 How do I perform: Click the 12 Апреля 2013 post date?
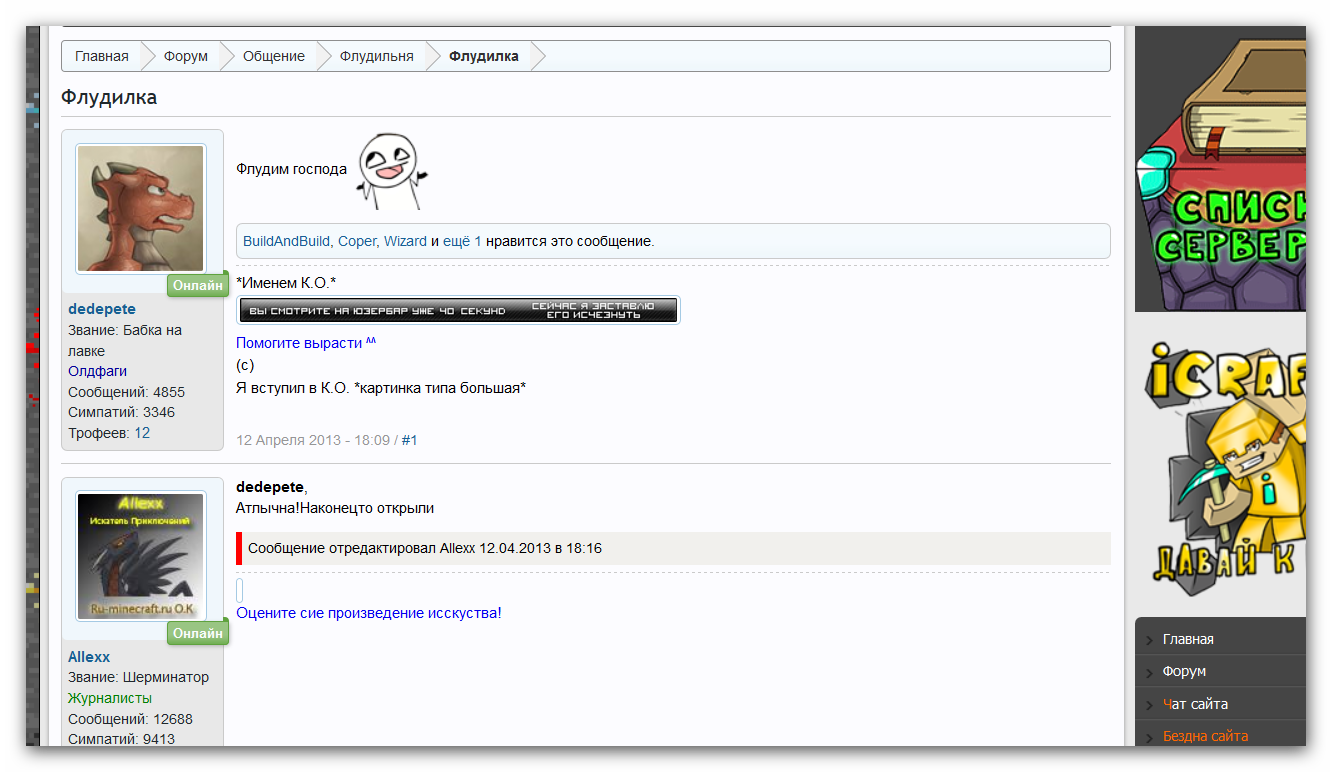(x=313, y=440)
